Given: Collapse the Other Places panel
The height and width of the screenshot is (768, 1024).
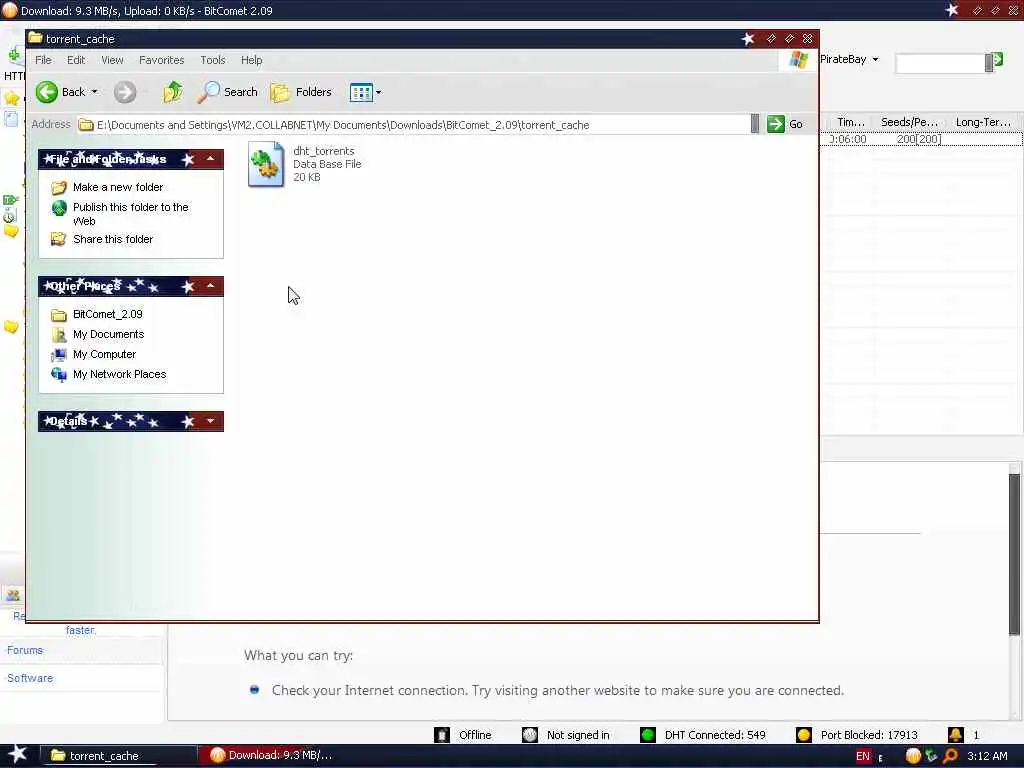Looking at the screenshot, I should (210, 286).
